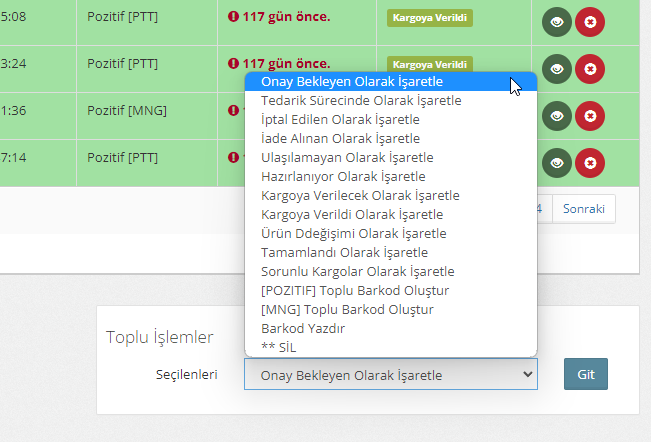Screen dimensions: 651x442
Task: Choose 'Onay Bekleyen Olarak İşaretle' highlighted option
Action: pos(351,81)
